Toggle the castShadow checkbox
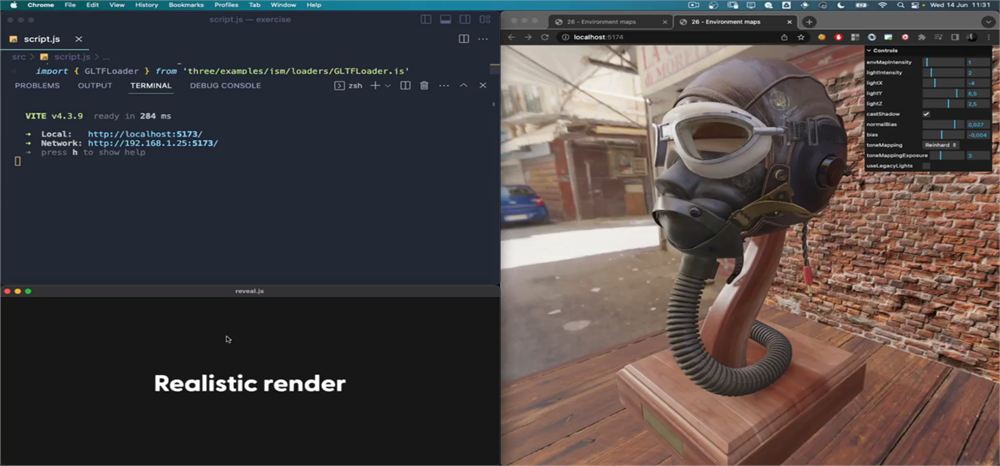The height and width of the screenshot is (466, 1000). point(926,114)
